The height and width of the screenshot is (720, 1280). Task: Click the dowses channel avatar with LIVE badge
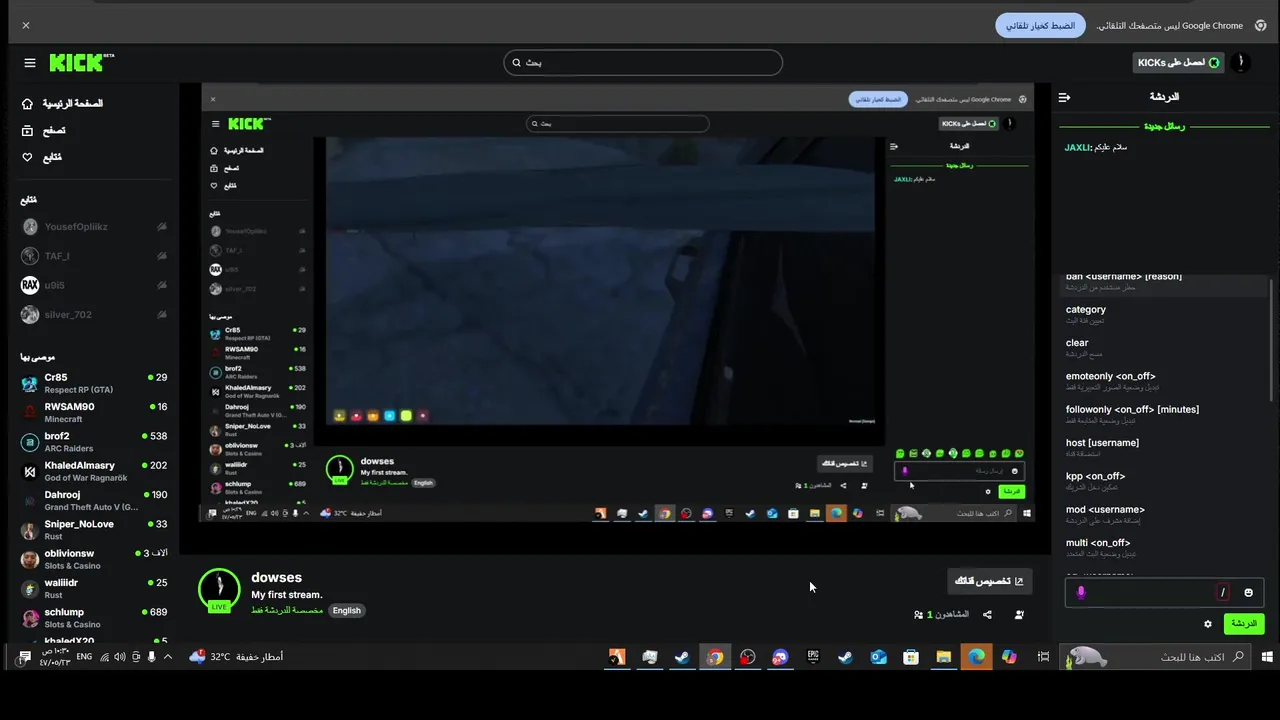(x=219, y=590)
